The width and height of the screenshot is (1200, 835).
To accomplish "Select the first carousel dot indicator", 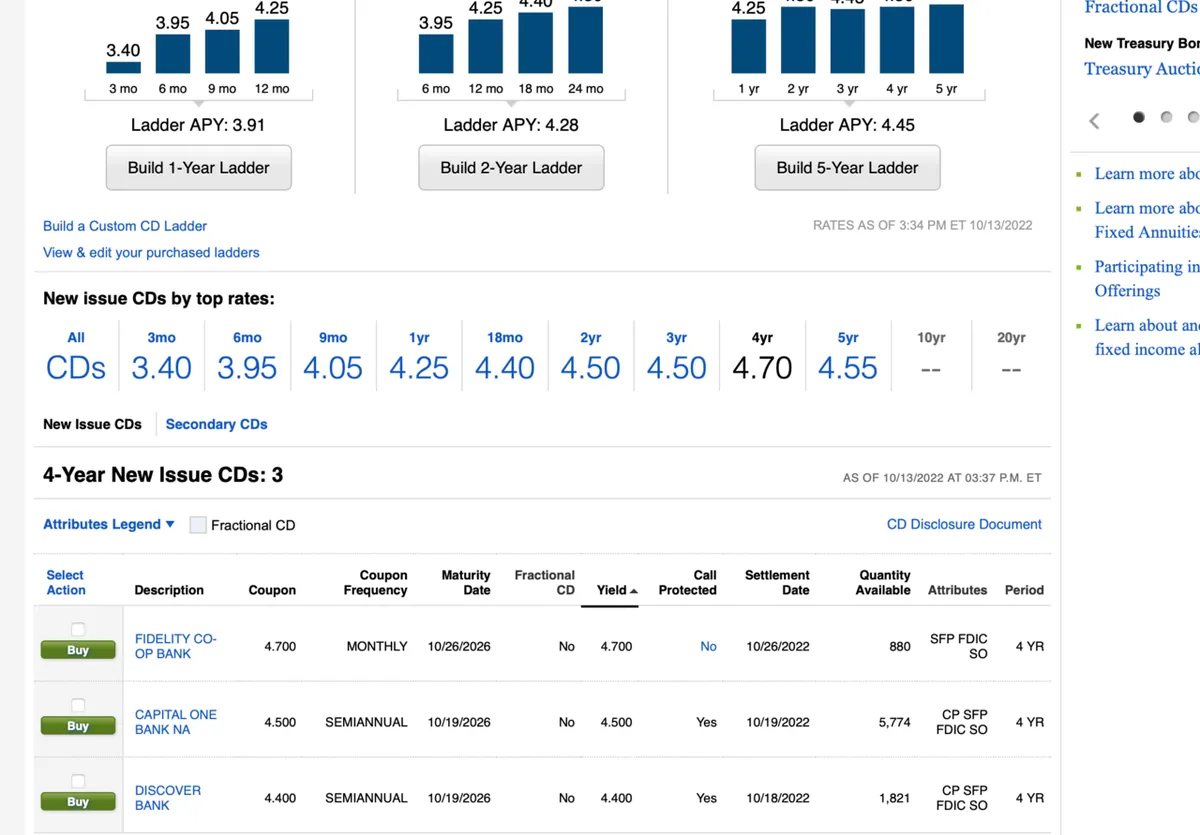I will click(x=1138, y=117).
